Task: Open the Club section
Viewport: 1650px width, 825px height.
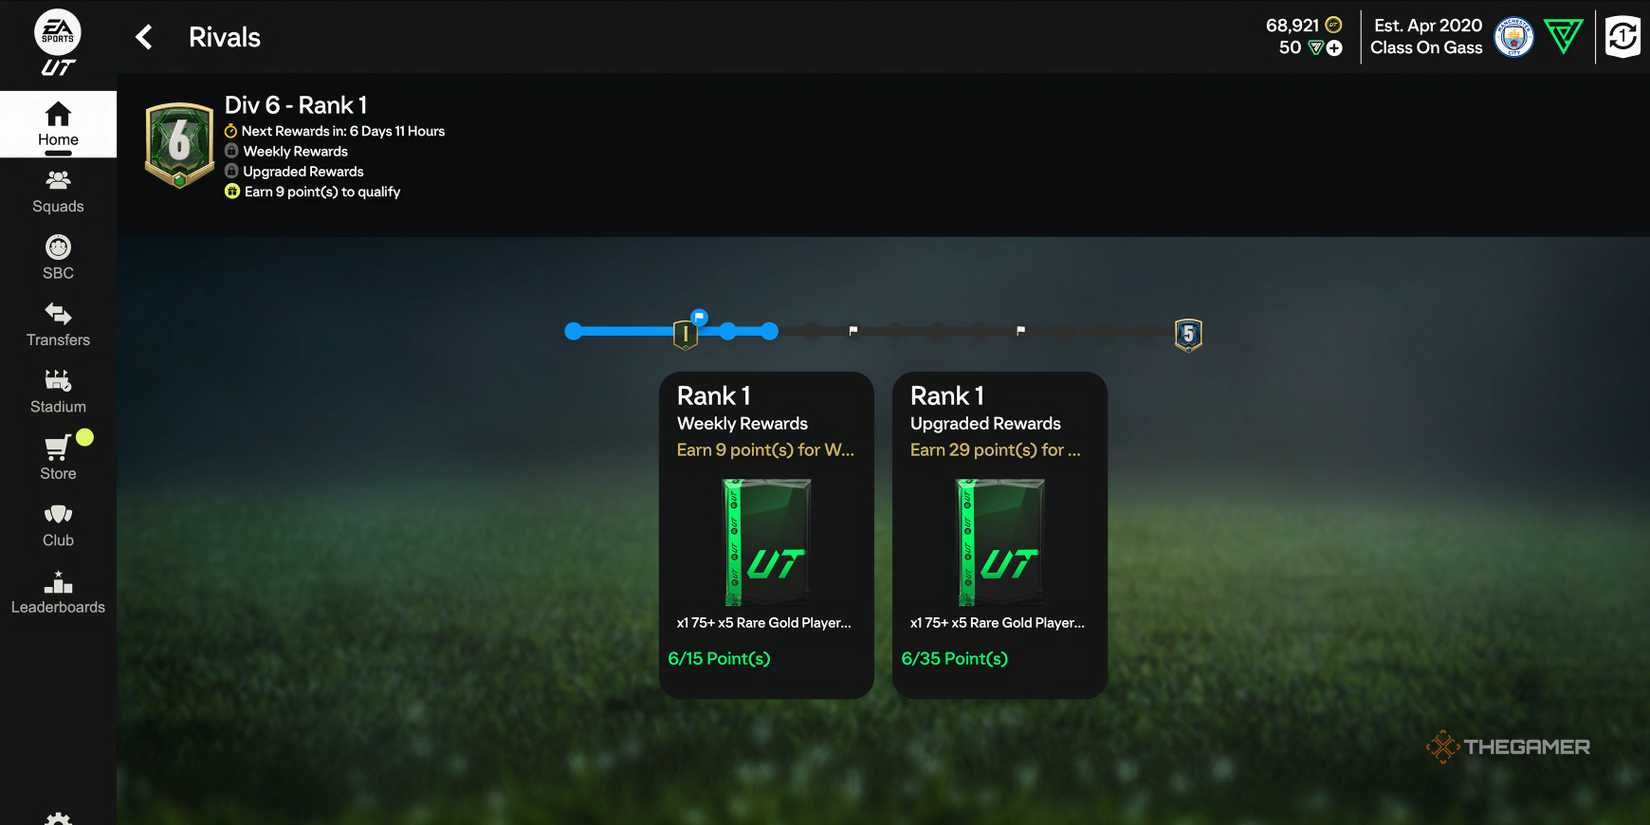Action: point(58,525)
